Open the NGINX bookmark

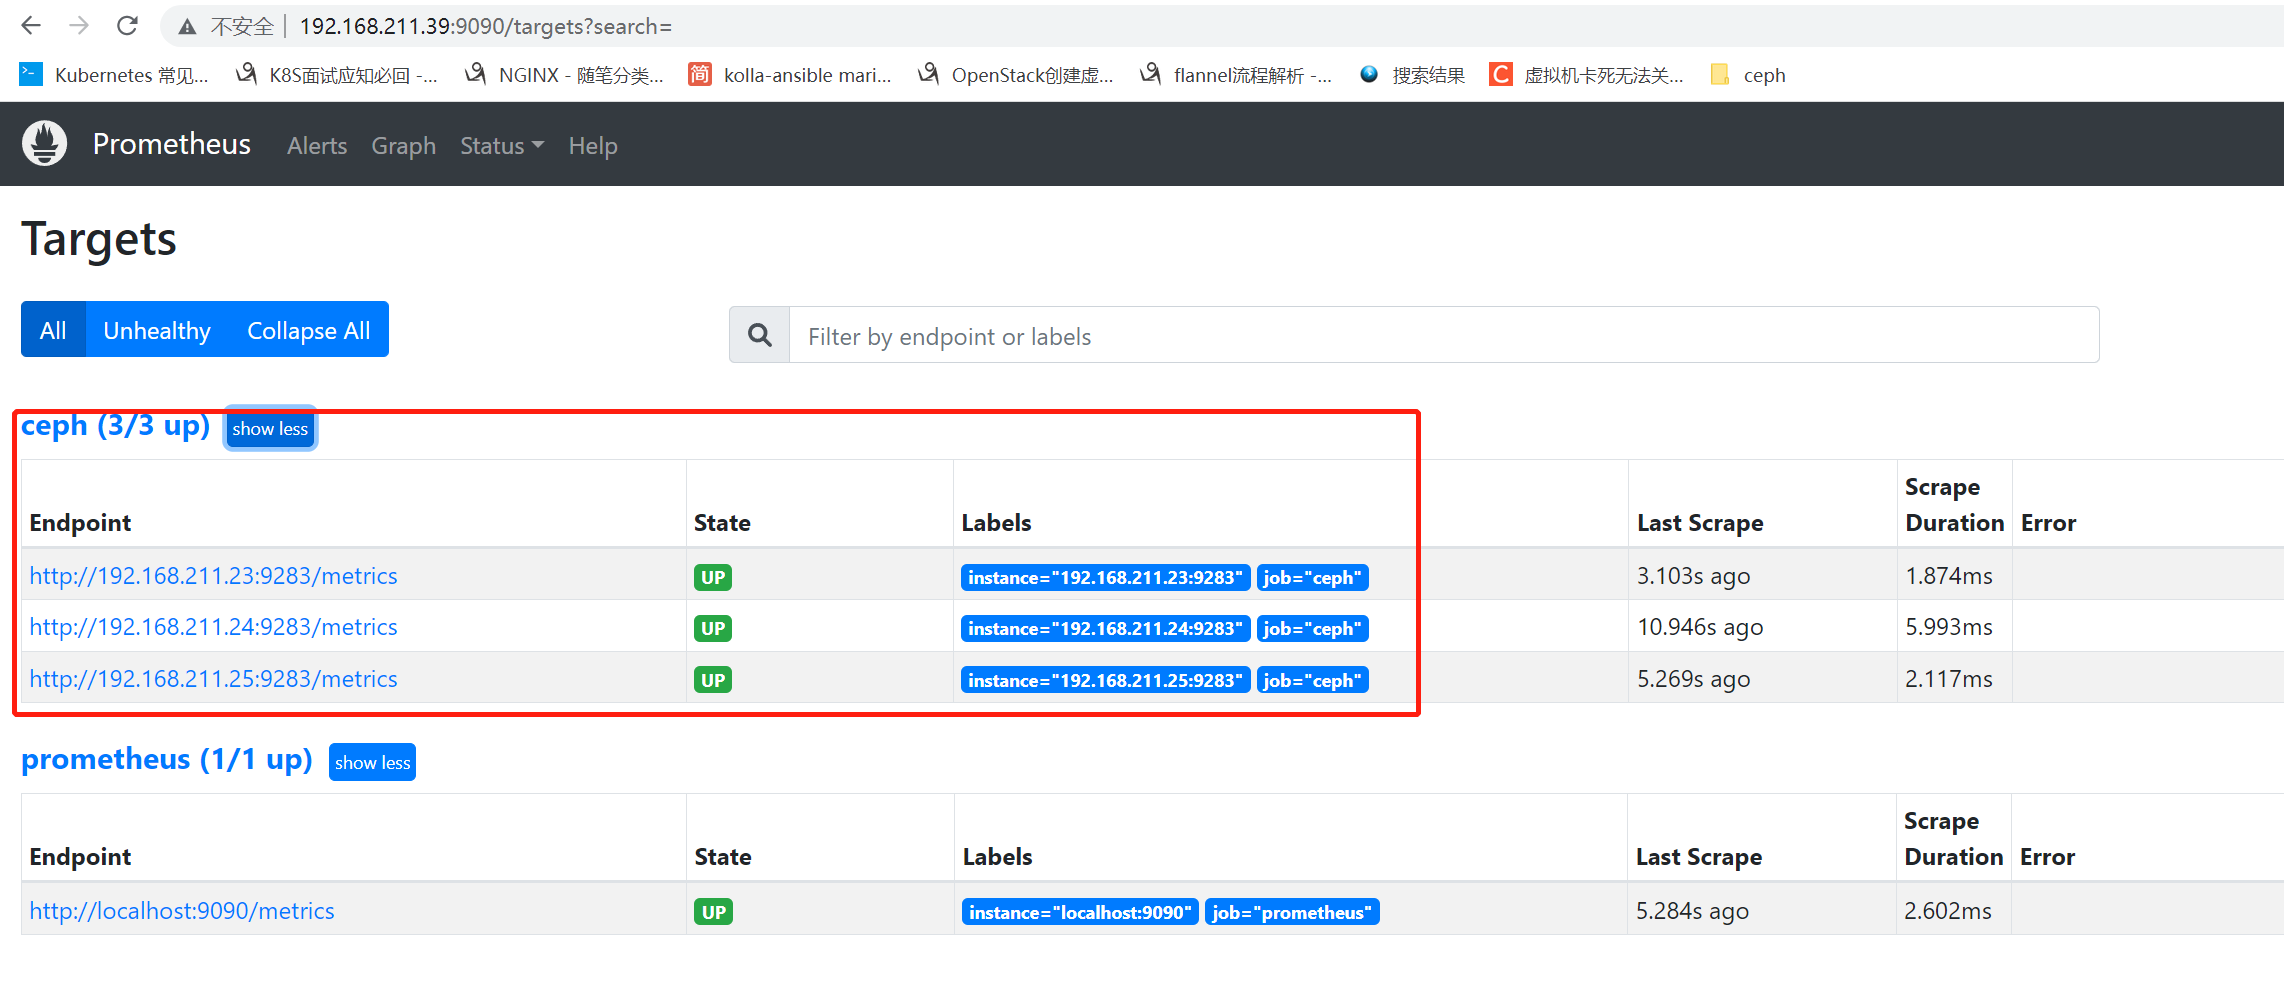564,75
